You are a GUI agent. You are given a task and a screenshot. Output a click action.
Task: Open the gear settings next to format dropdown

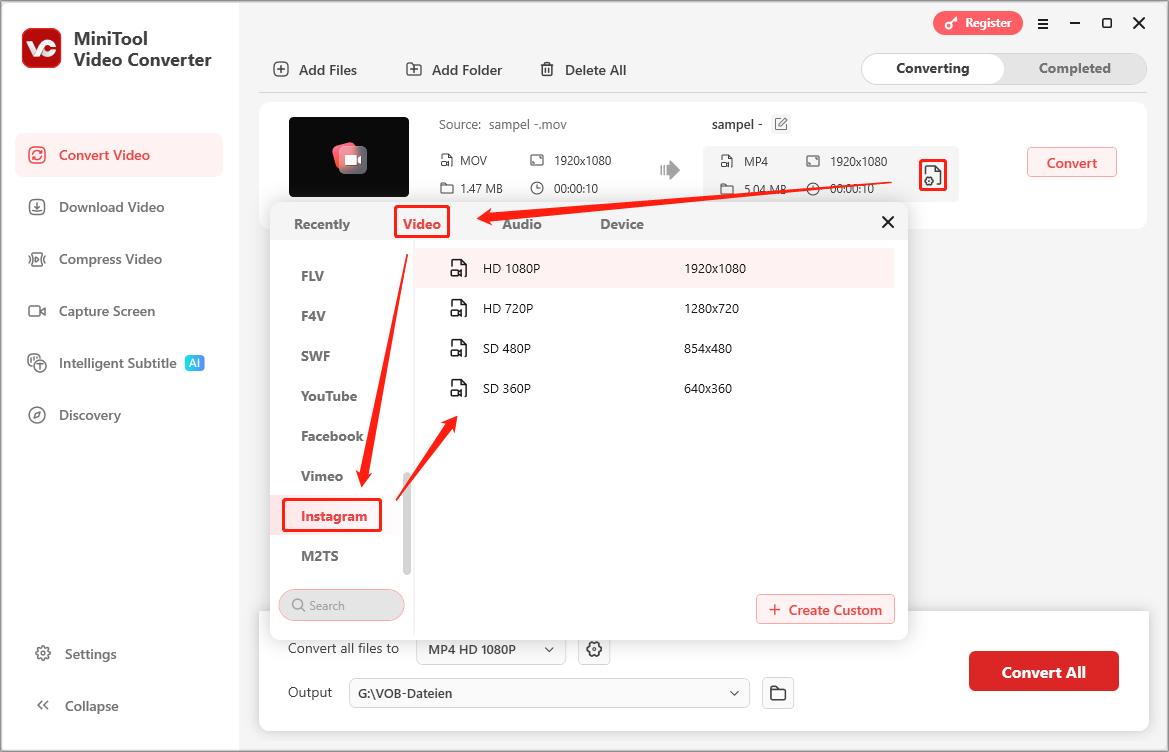594,649
